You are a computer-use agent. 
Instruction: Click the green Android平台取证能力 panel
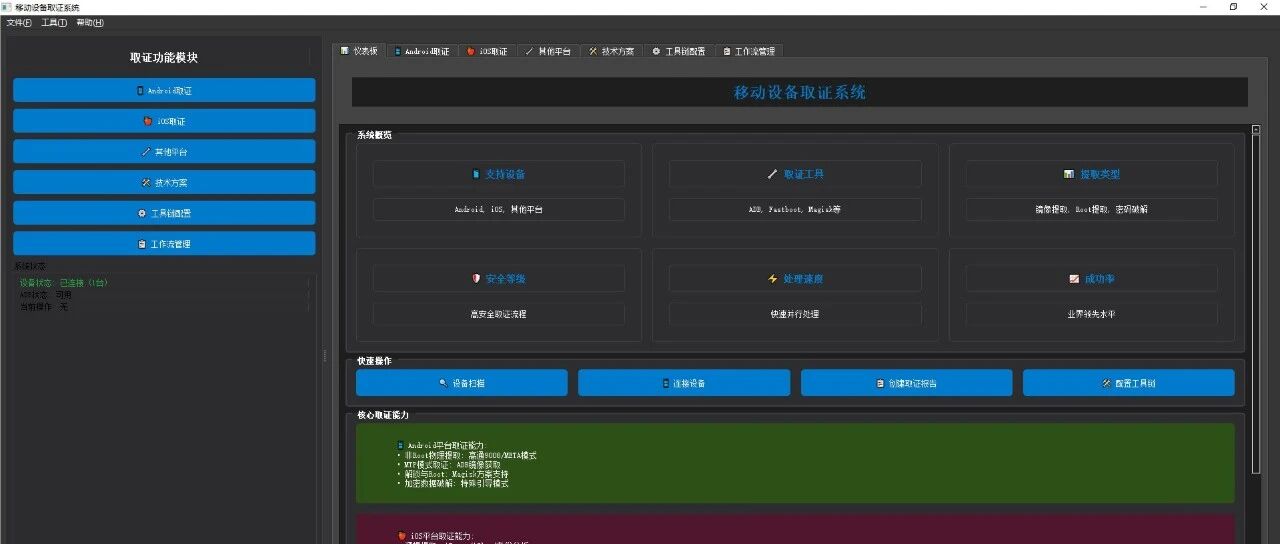point(795,463)
